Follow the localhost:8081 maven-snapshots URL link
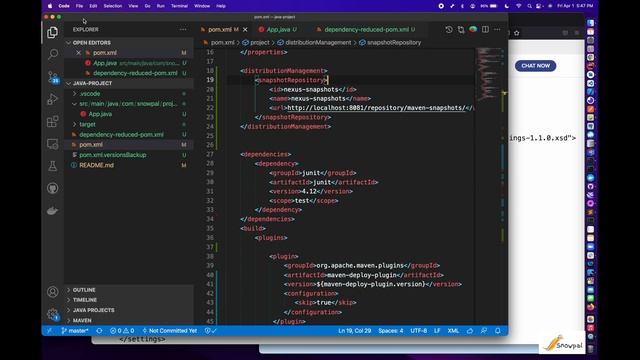The image size is (640, 360). [376, 108]
